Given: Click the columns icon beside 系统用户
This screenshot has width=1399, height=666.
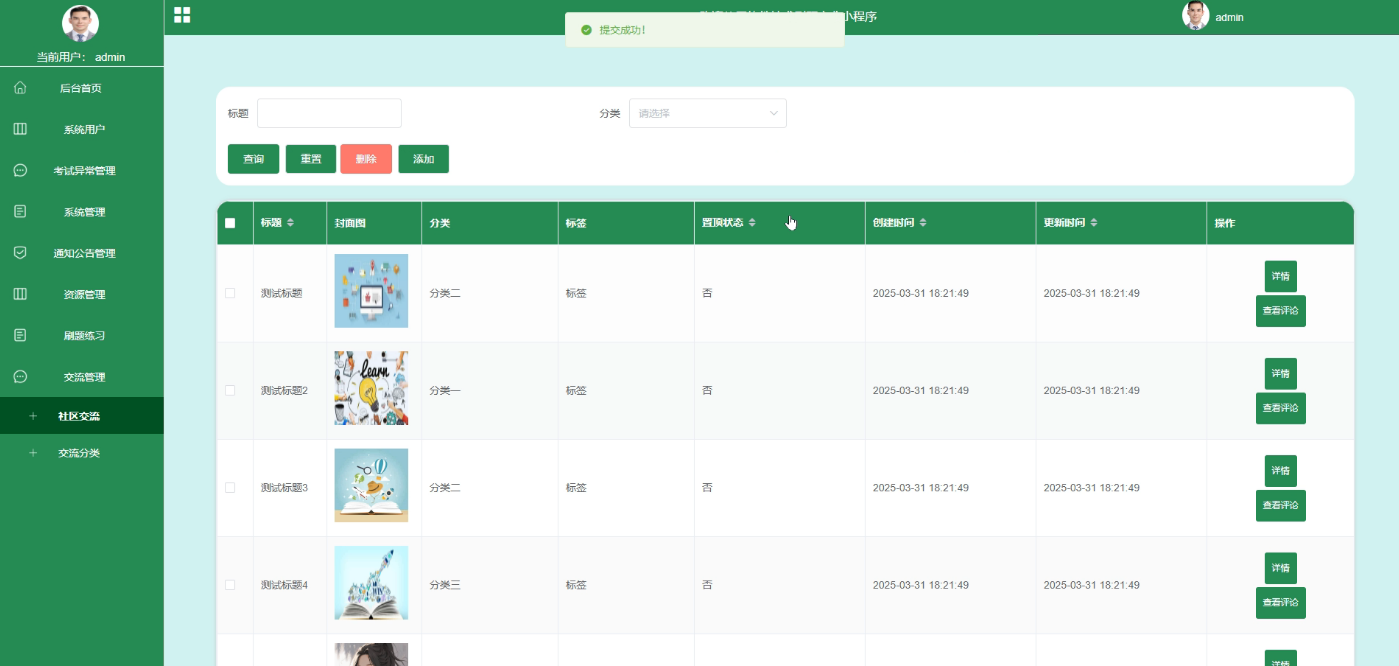Looking at the screenshot, I should [x=20, y=129].
